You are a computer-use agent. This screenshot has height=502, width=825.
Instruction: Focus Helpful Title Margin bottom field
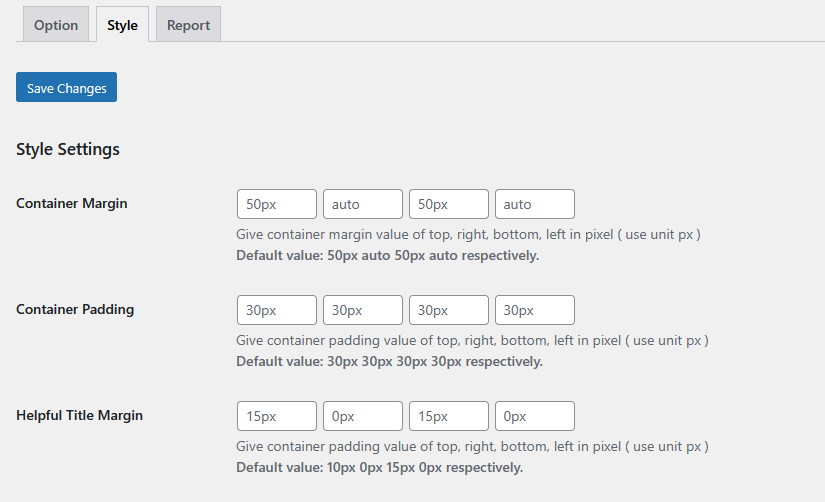click(449, 416)
